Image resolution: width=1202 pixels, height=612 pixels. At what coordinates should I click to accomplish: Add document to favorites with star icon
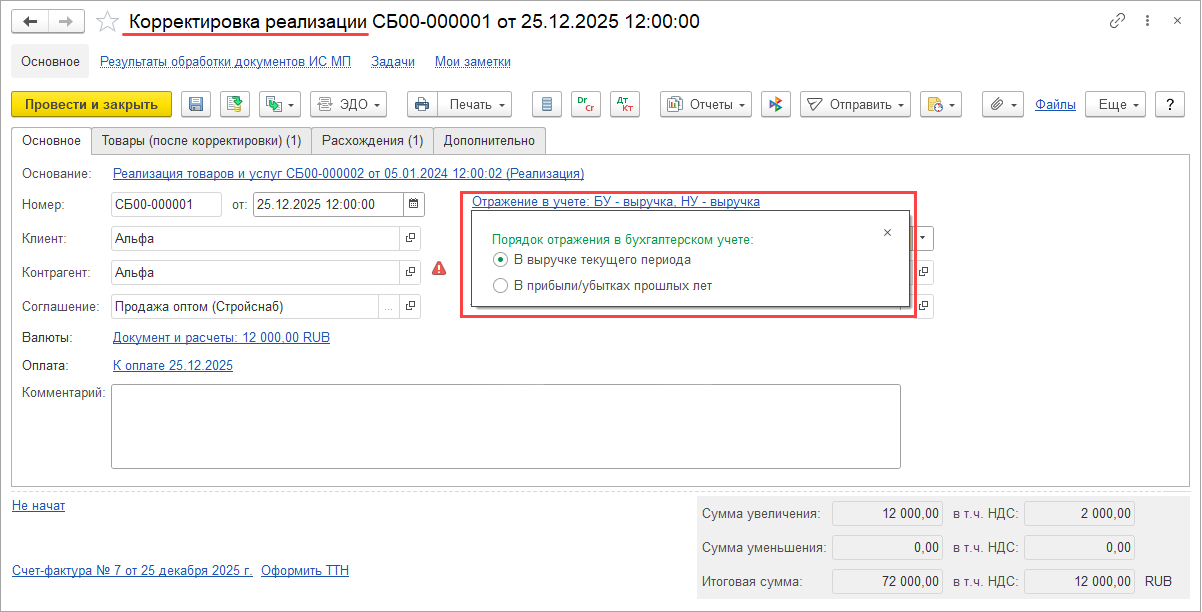click(108, 21)
